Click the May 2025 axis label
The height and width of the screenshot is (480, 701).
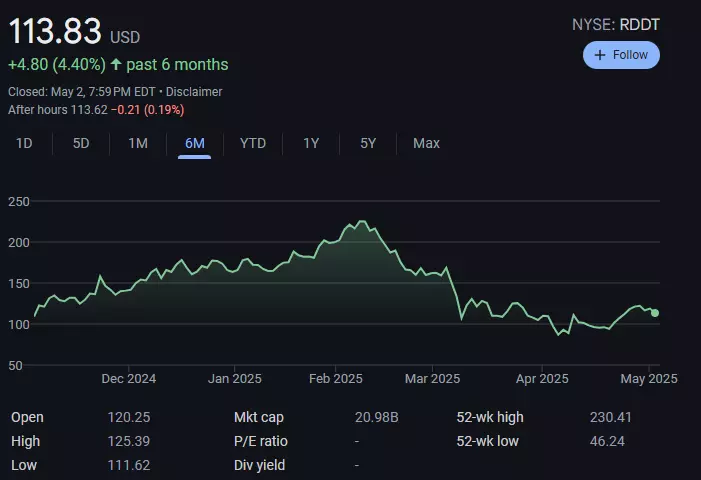click(x=649, y=379)
